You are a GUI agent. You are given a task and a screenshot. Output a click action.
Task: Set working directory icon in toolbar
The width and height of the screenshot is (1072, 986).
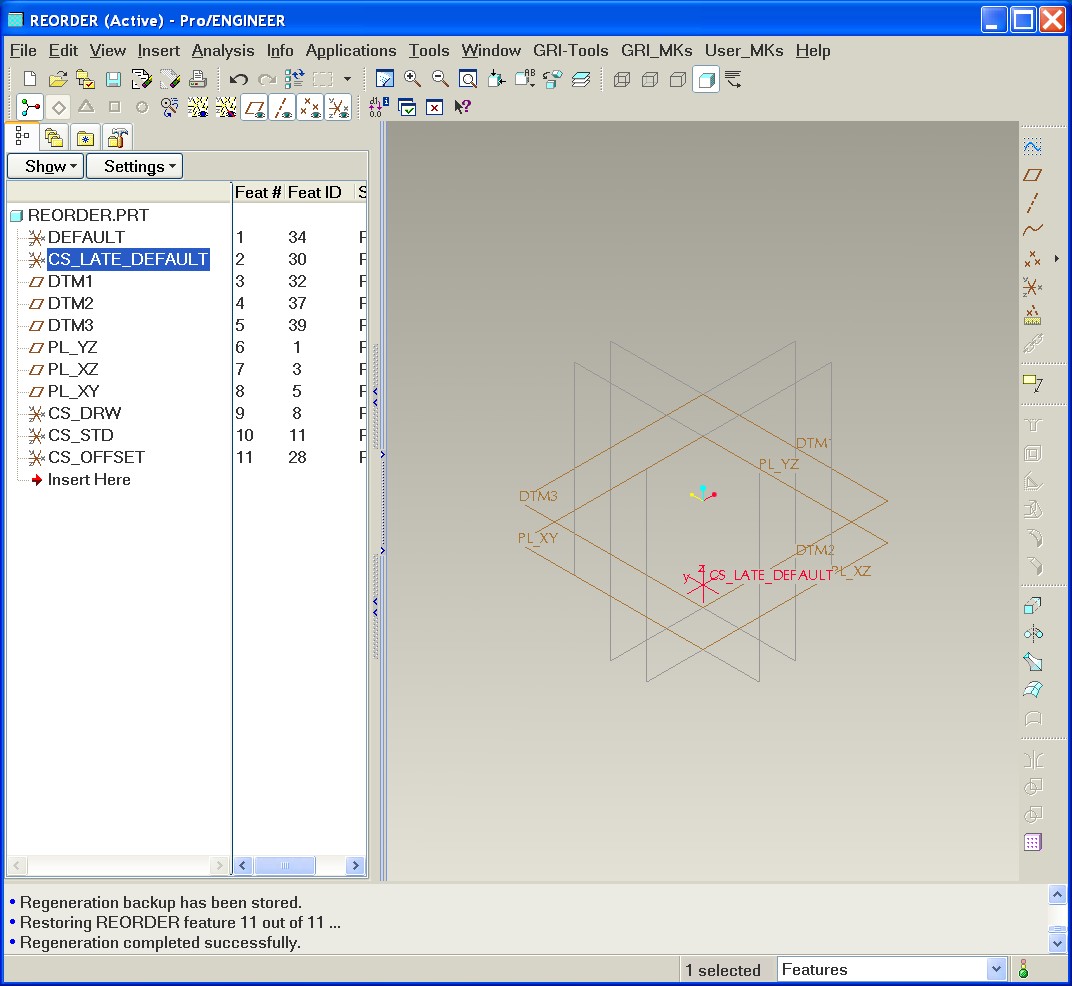pyautogui.click(x=85, y=79)
